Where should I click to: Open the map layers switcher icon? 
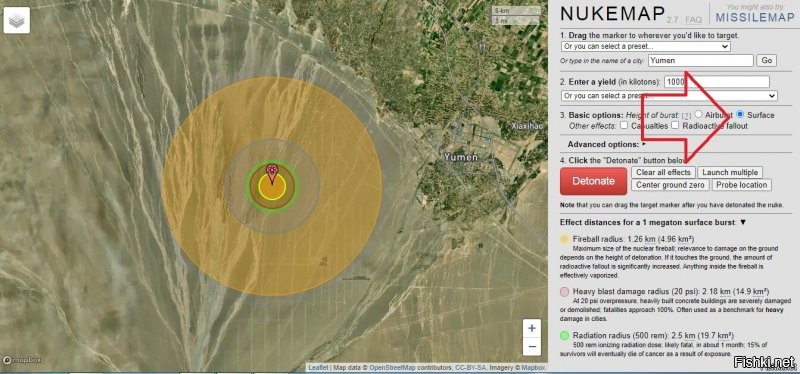(x=17, y=20)
